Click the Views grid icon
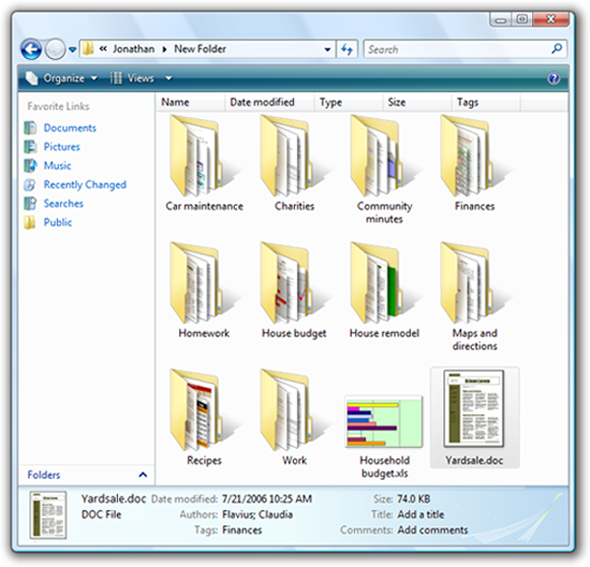The image size is (590, 567). 116,78
